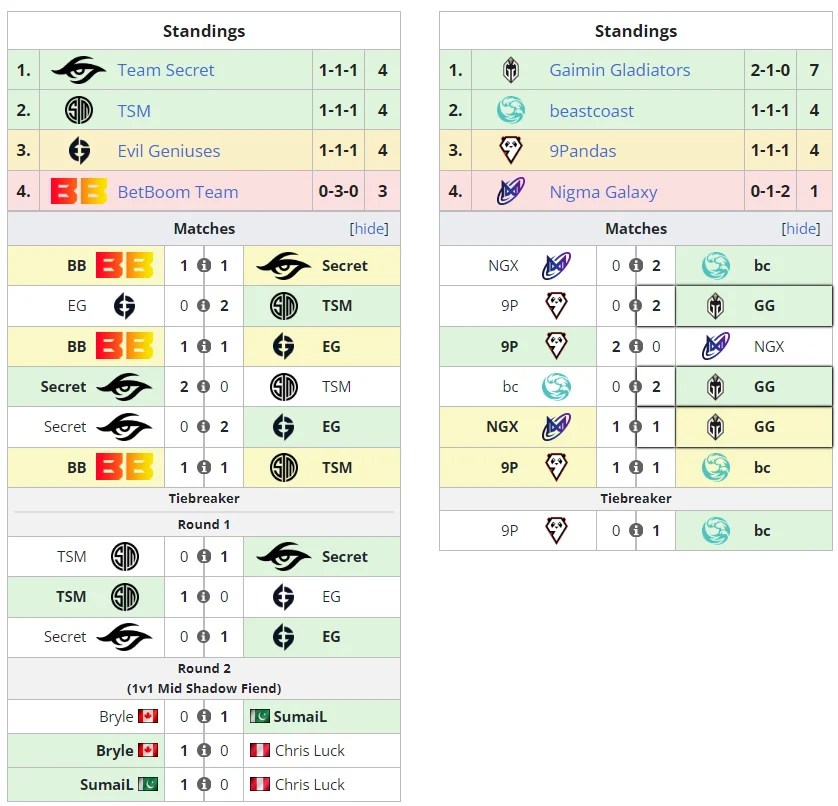Collapse the right Matches table

pos(801,229)
